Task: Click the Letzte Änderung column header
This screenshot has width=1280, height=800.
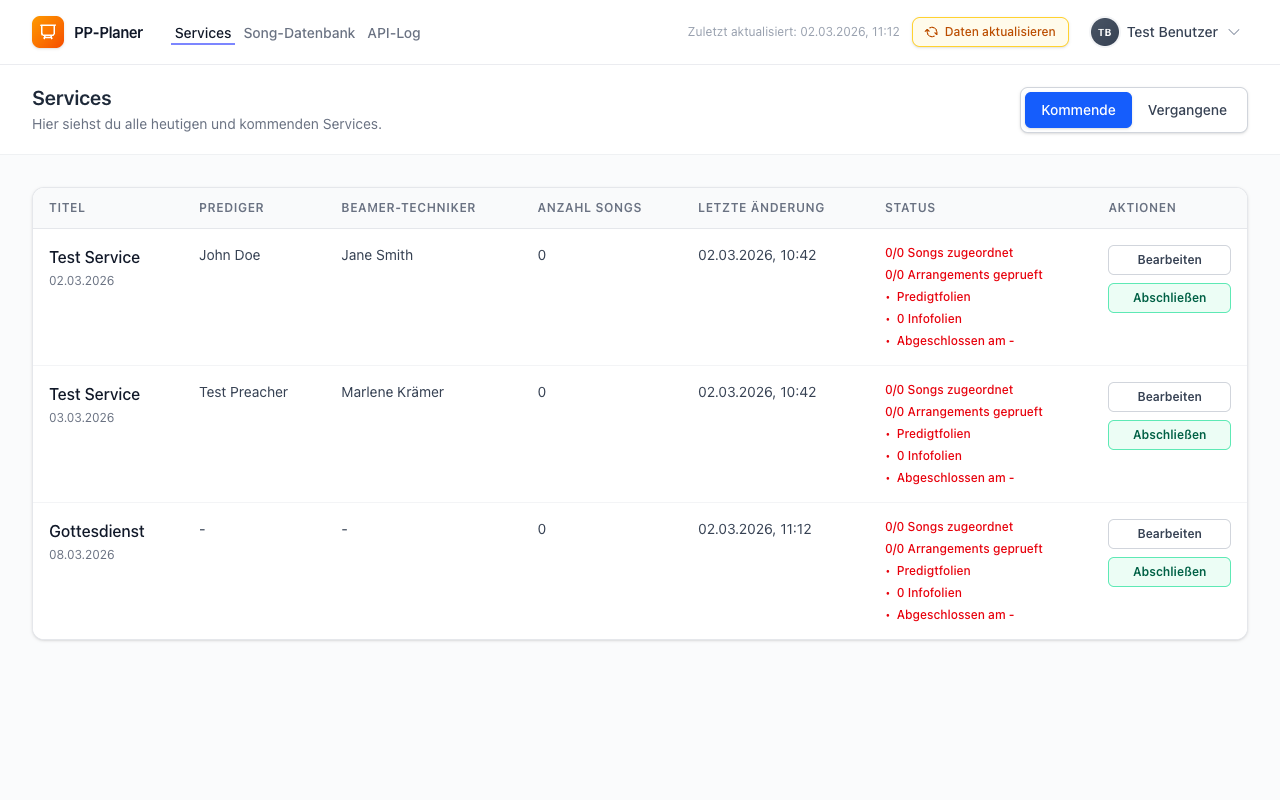Action: click(761, 208)
